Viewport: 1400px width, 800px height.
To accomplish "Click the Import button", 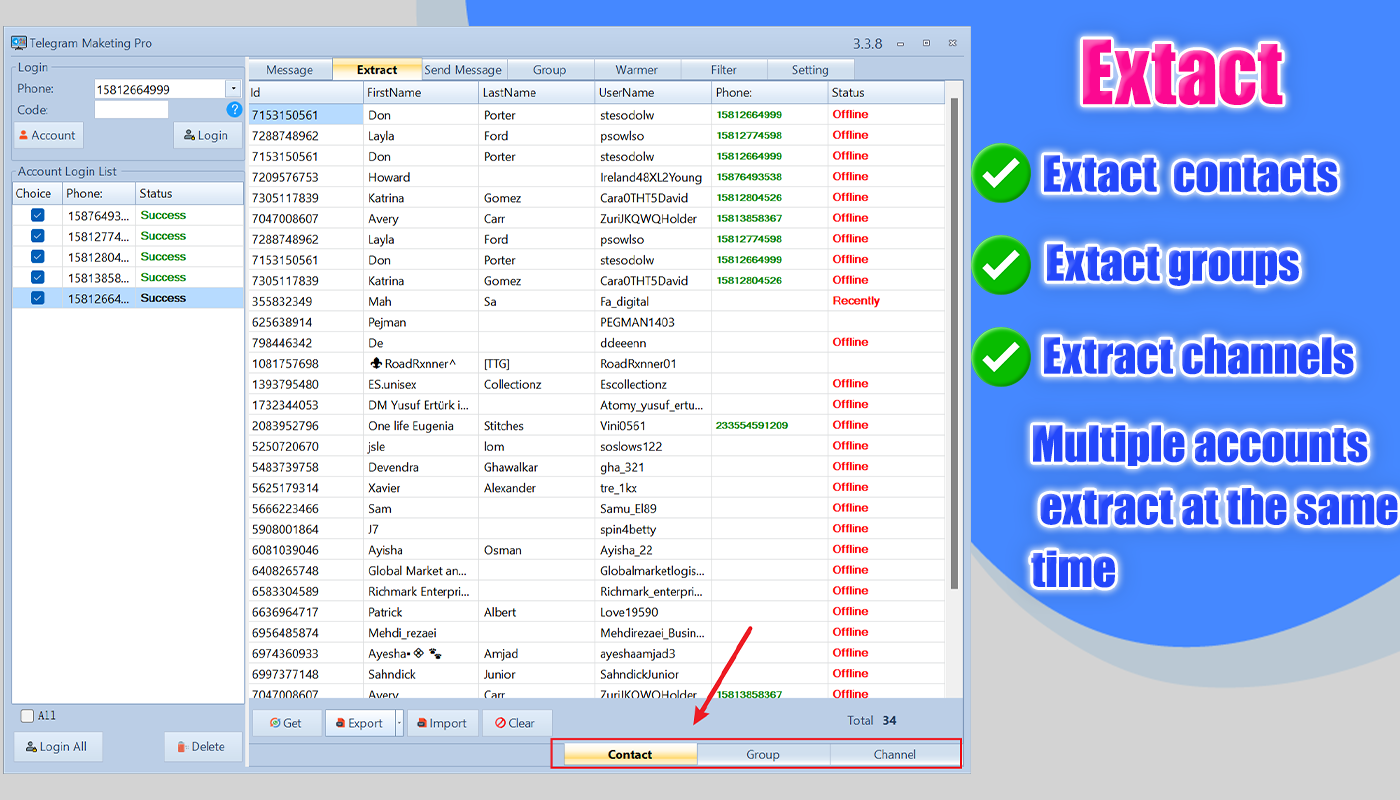I will tap(443, 723).
